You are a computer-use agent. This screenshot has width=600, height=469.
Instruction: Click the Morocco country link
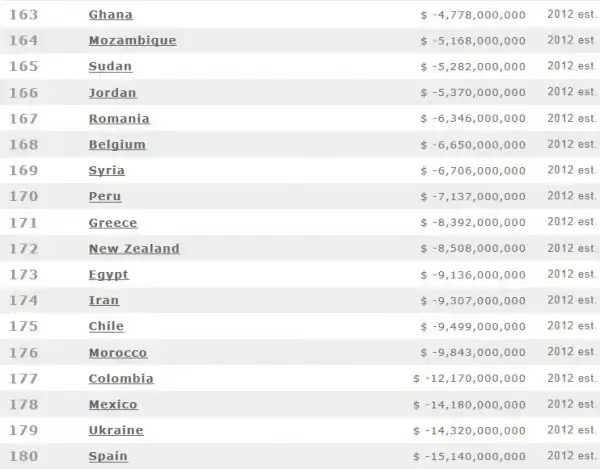click(x=117, y=353)
